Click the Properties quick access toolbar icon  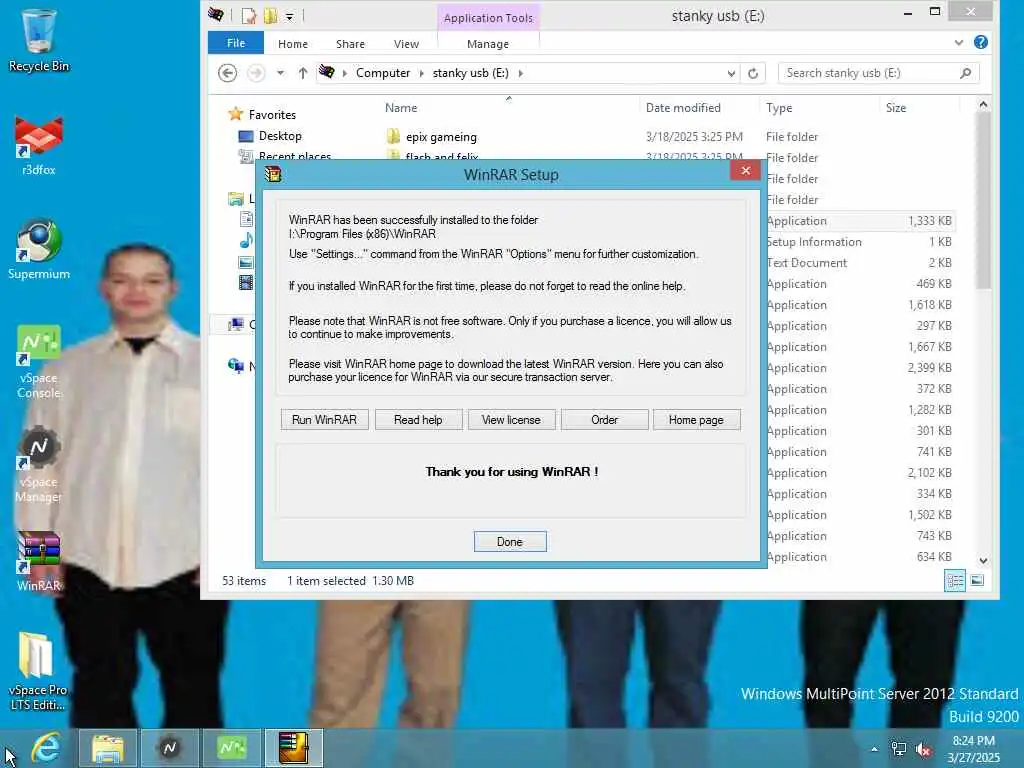point(249,16)
